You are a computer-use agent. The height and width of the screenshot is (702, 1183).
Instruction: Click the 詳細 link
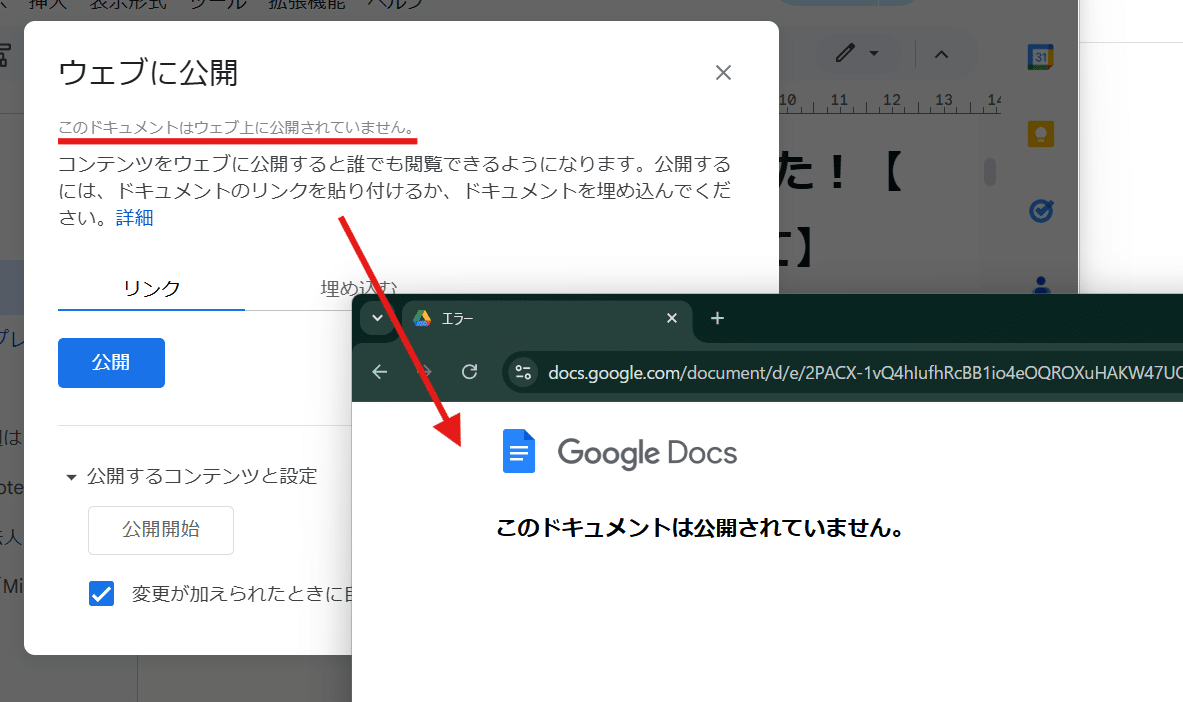click(x=134, y=218)
